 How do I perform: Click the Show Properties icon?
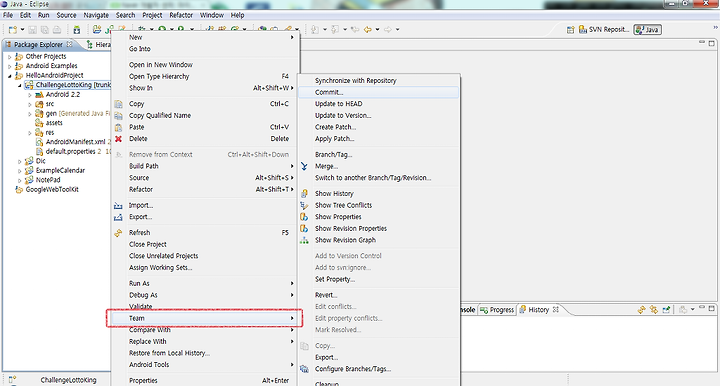[x=304, y=217]
